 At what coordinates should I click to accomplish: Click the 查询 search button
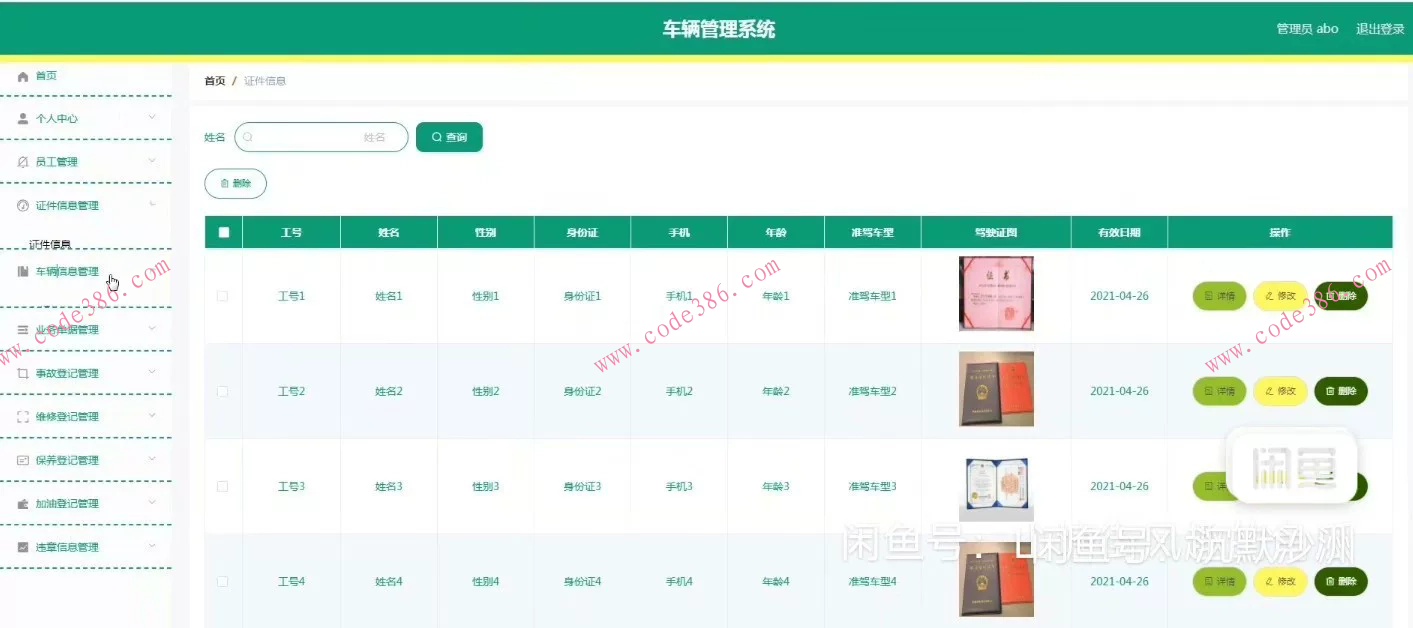pyautogui.click(x=449, y=137)
